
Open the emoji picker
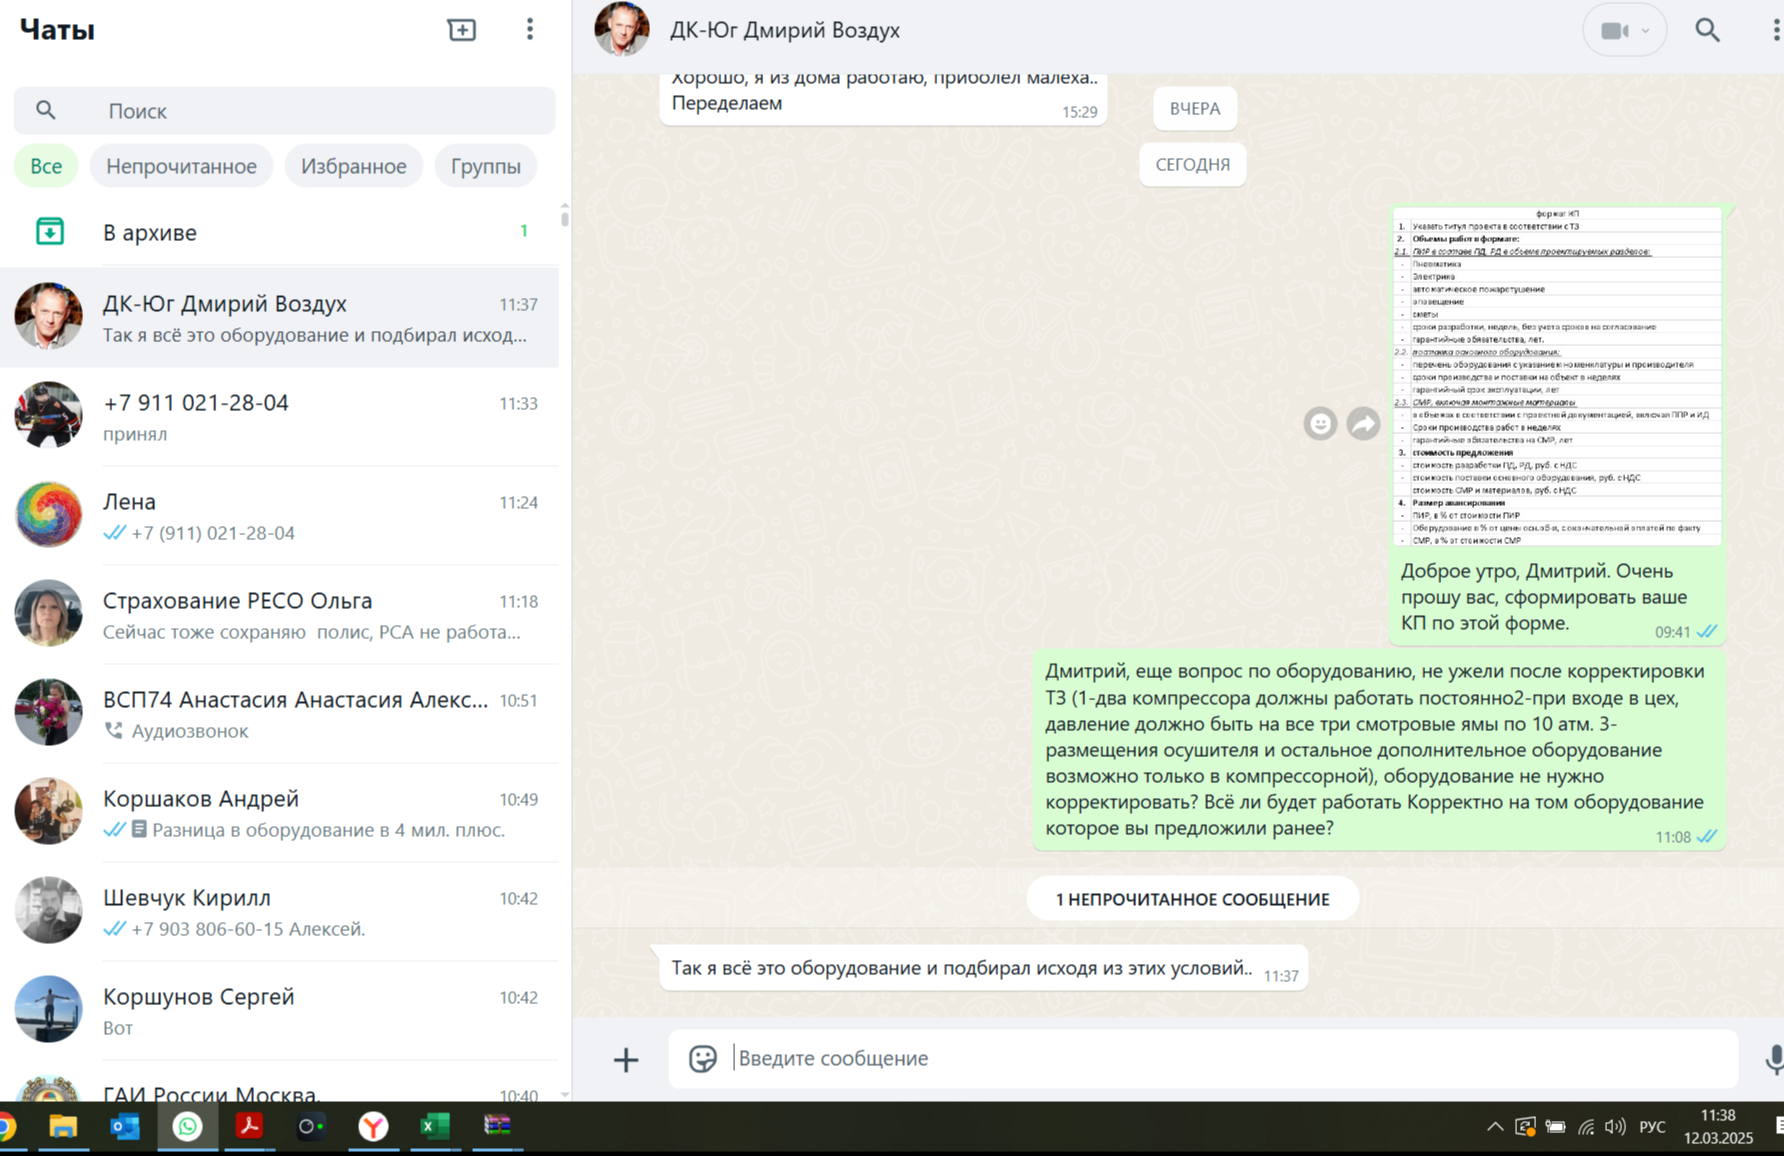[x=703, y=1059]
